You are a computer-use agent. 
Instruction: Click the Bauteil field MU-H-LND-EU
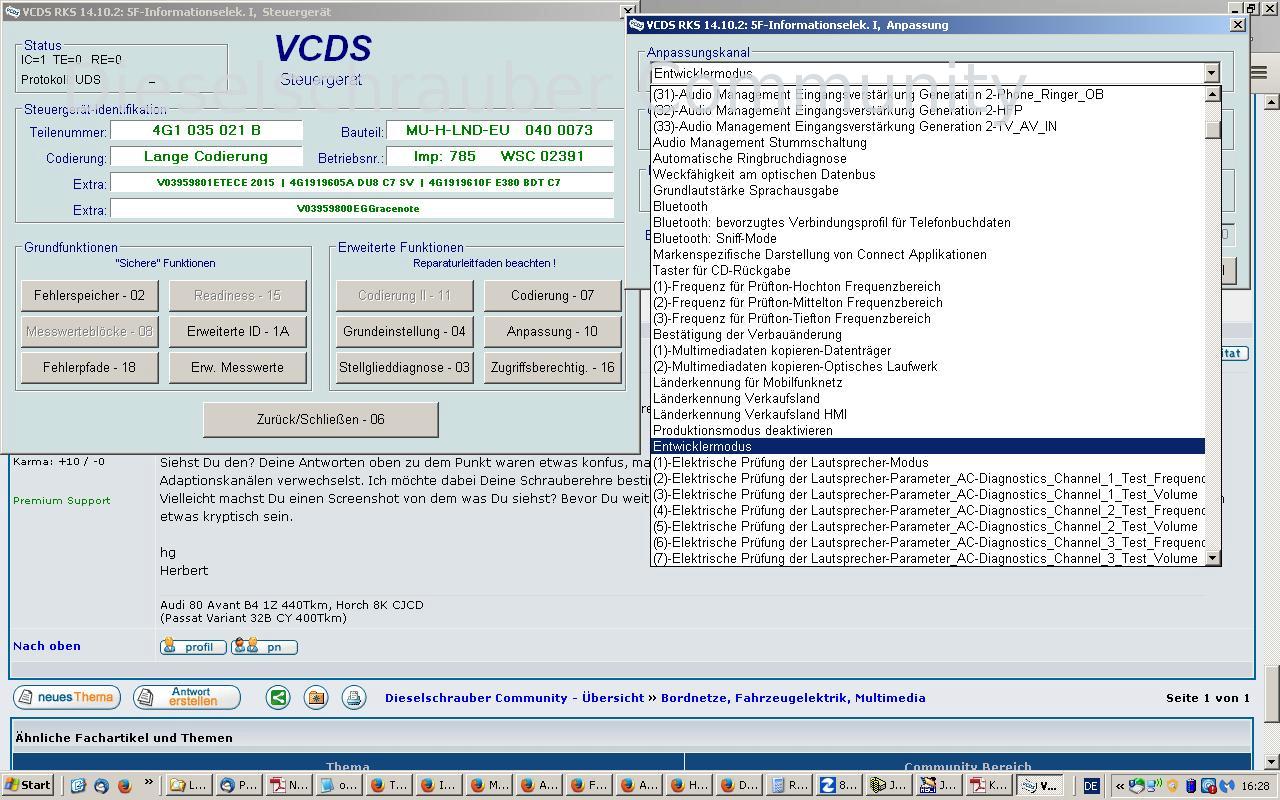(499, 130)
